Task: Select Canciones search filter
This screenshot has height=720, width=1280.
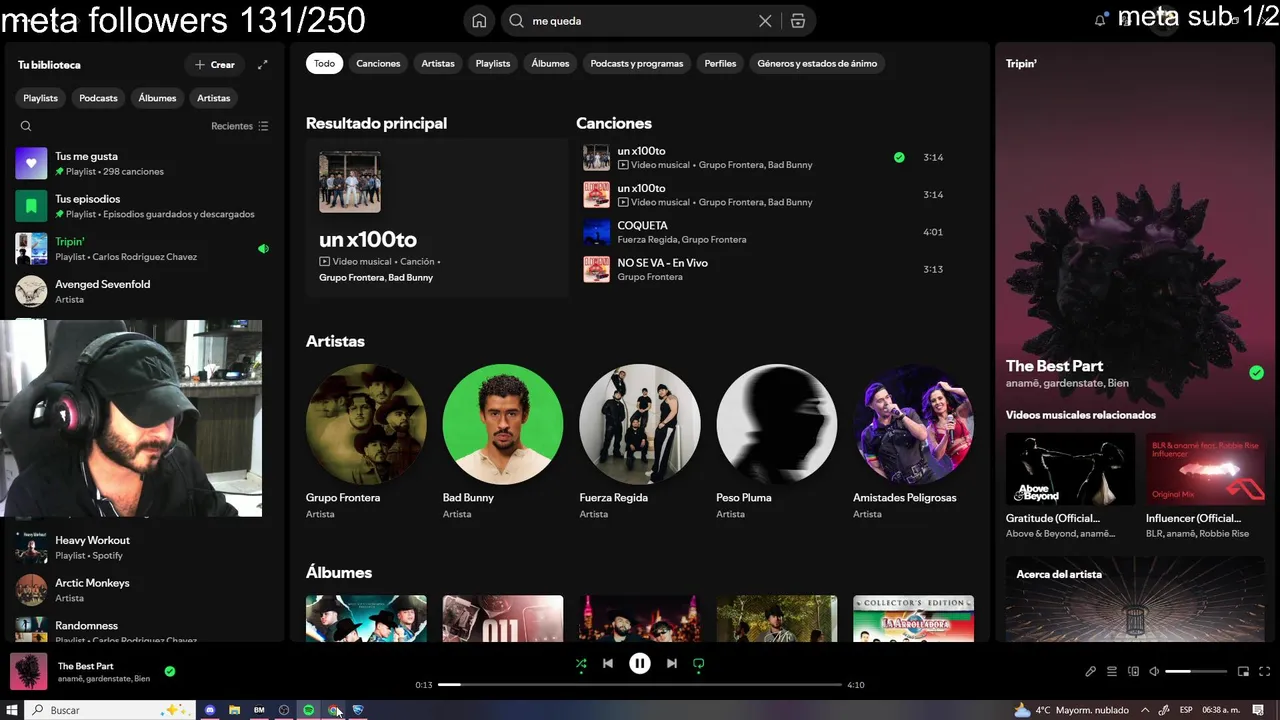Action: tap(378, 63)
